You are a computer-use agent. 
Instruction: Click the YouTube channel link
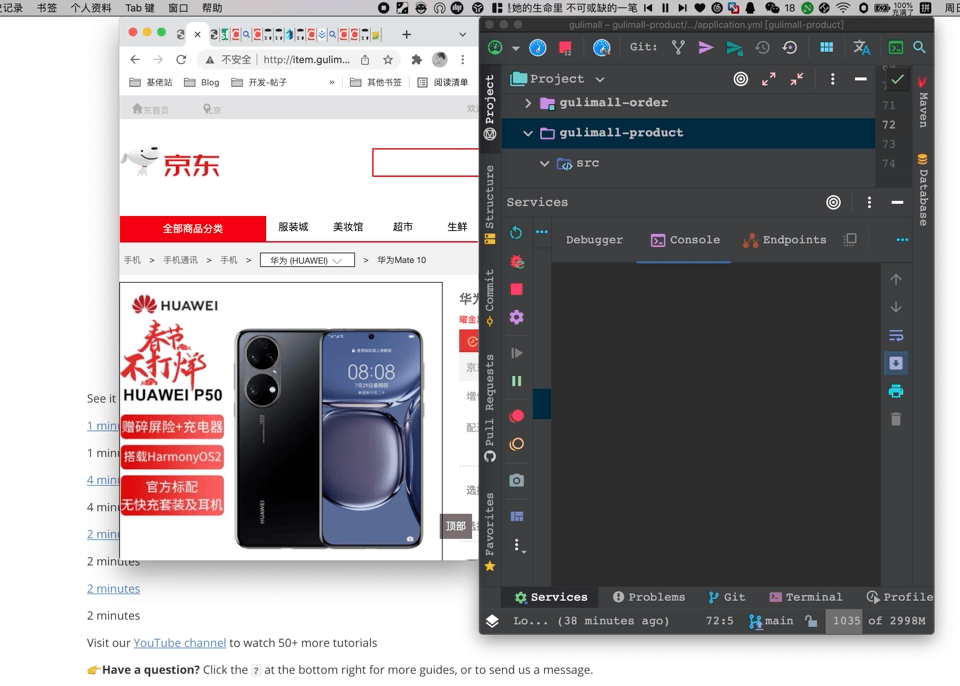[179, 643]
